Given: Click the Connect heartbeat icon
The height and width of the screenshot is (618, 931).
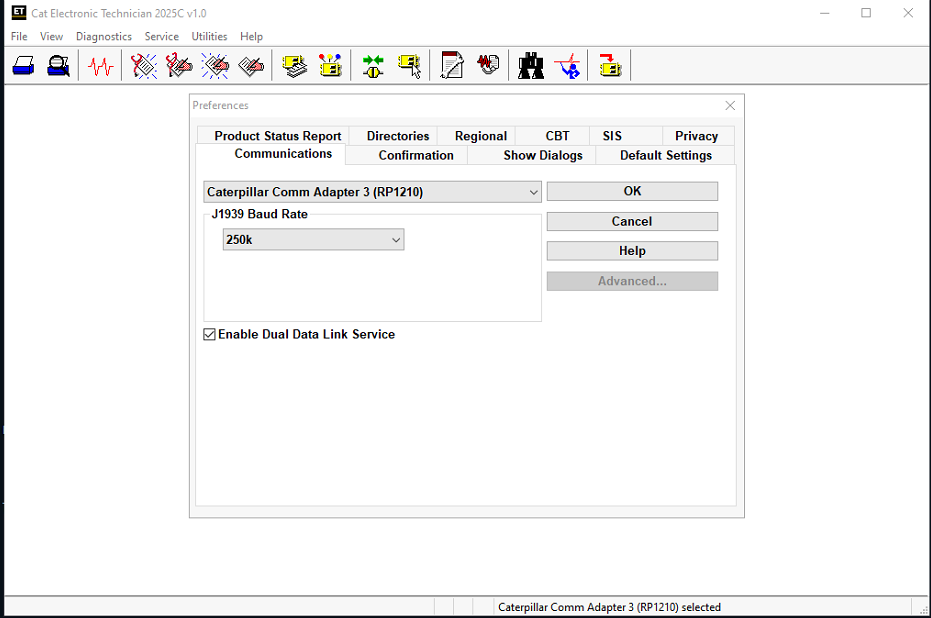Looking at the screenshot, I should pyautogui.click(x=99, y=65).
